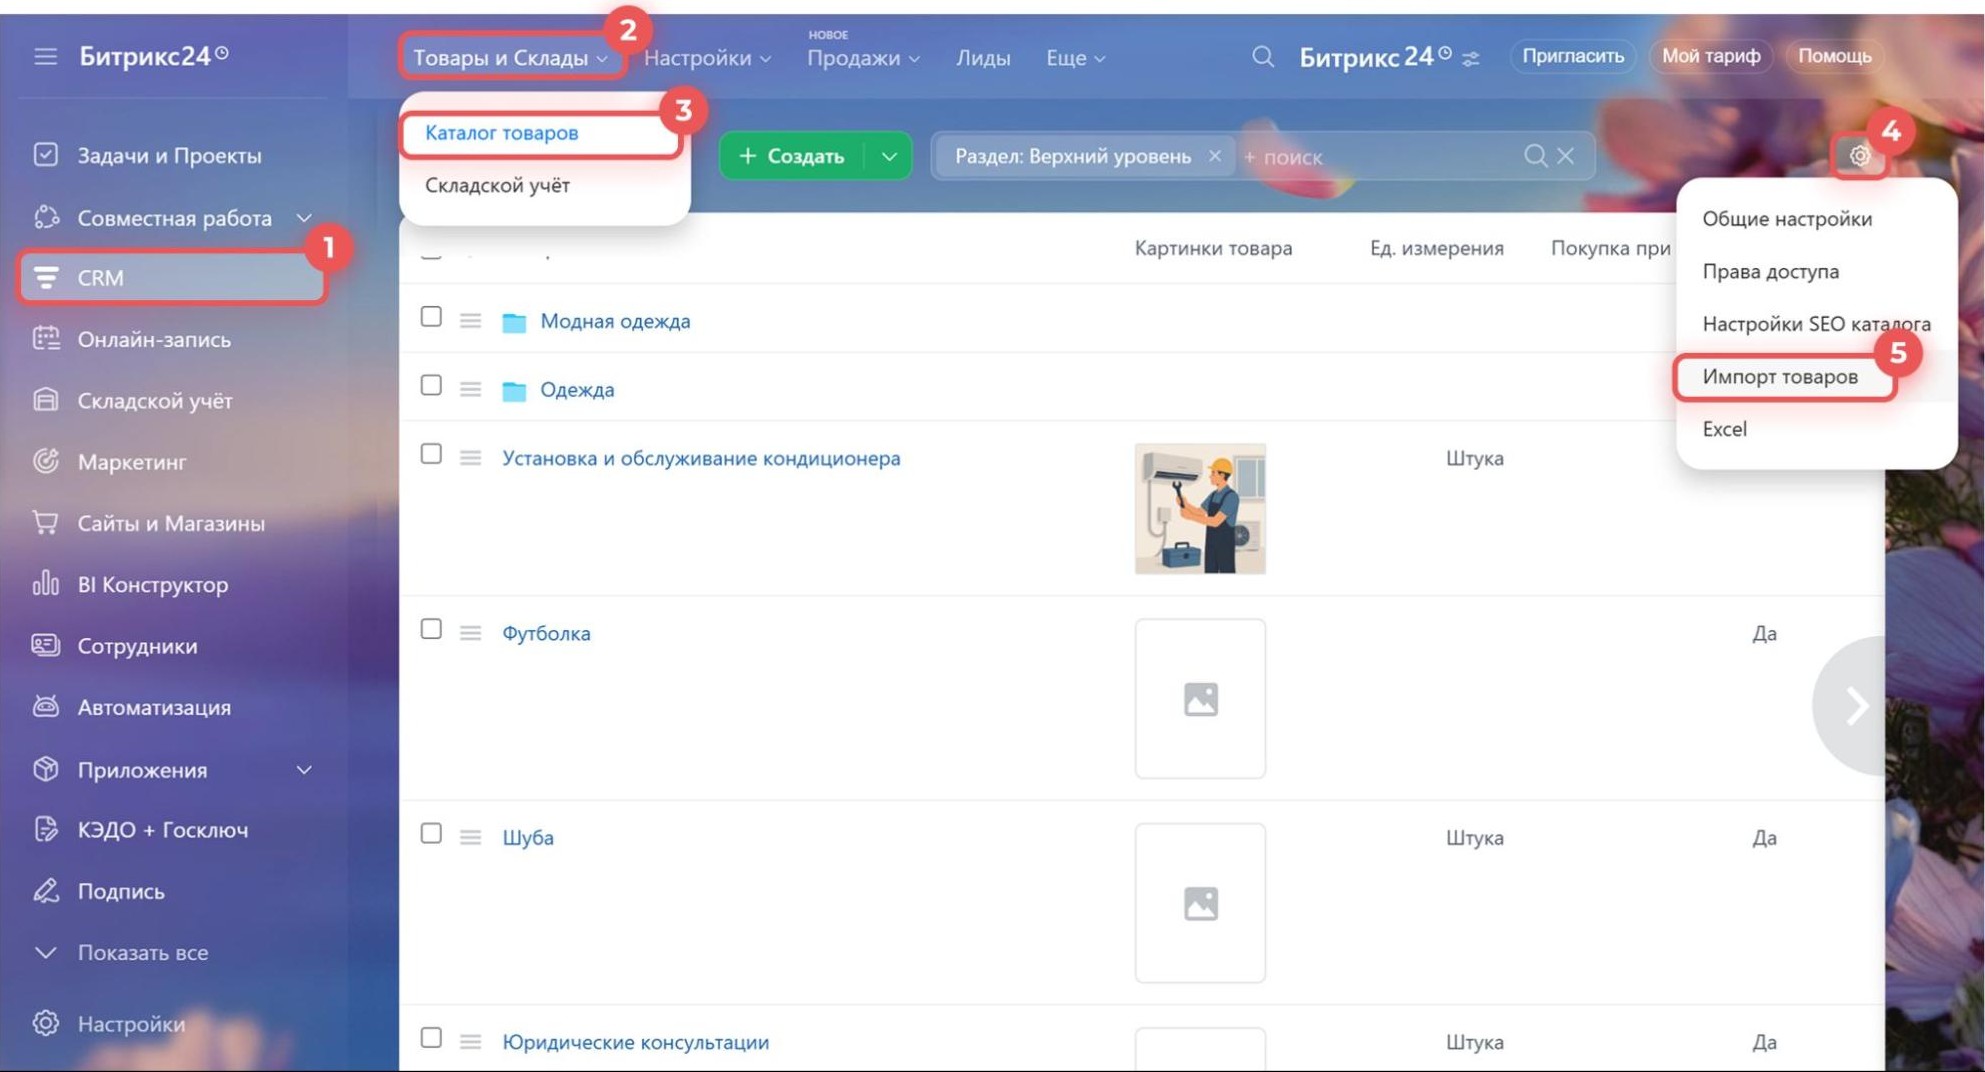This screenshot has height=1072, width=1985.
Task: Clear the search field with X icon
Action: point(1566,156)
